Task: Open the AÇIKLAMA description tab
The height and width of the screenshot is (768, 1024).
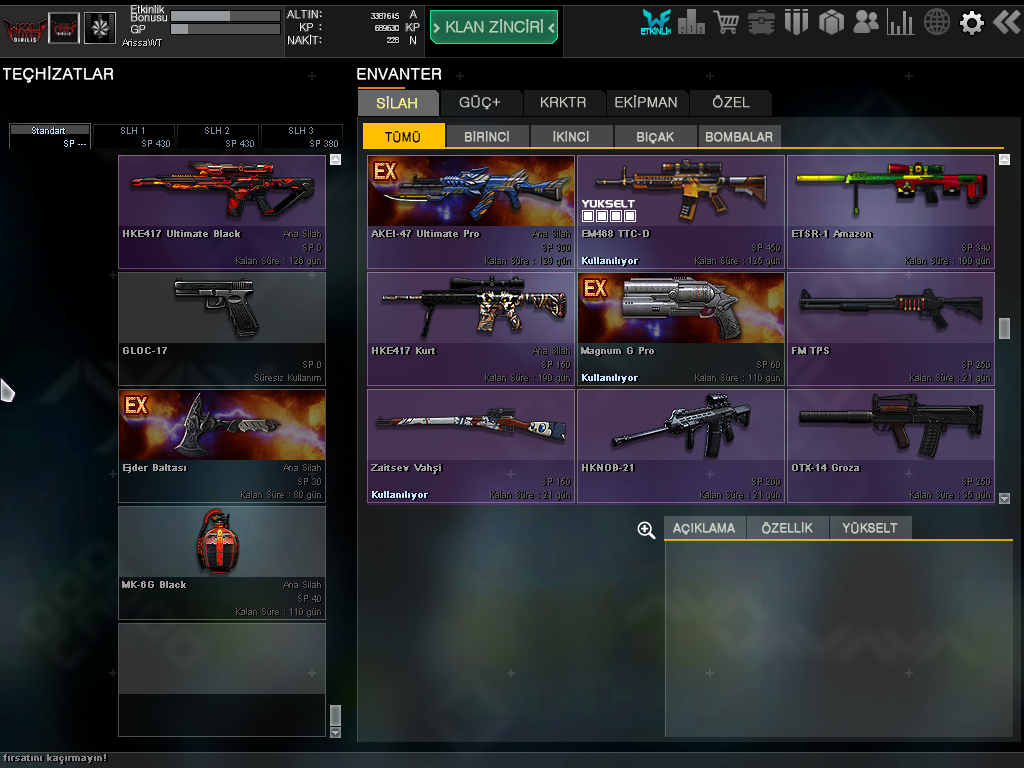Action: (704, 528)
